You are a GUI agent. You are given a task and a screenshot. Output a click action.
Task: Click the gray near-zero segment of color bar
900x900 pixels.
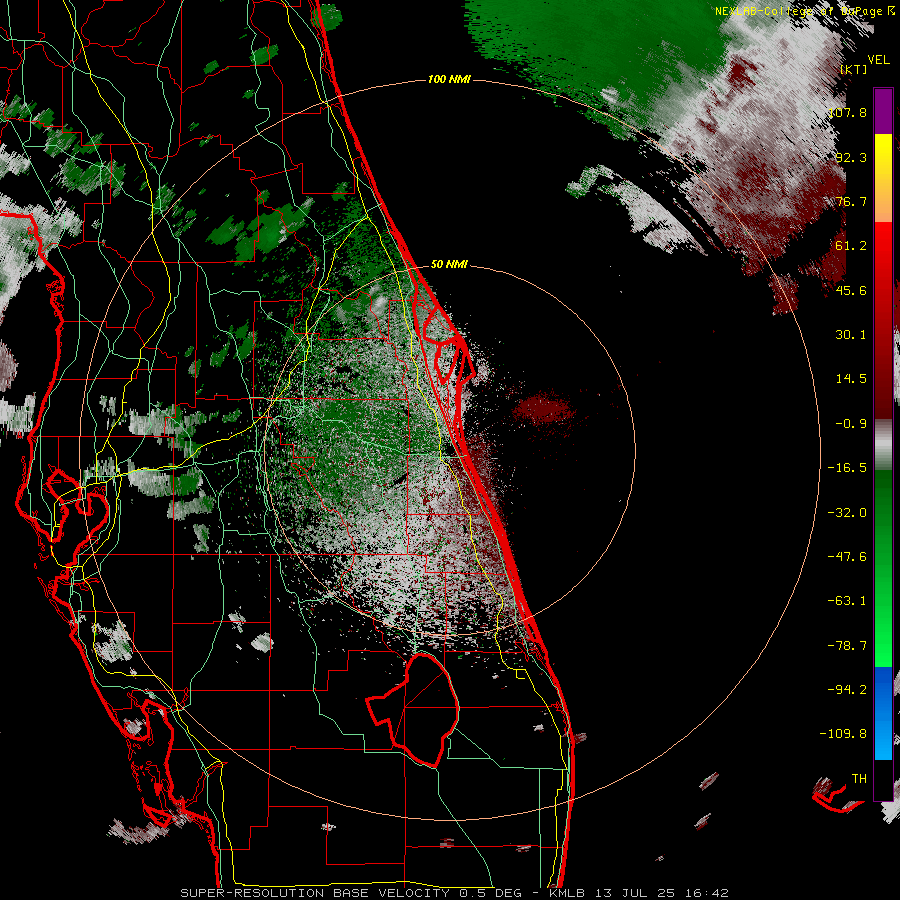[x=883, y=445]
